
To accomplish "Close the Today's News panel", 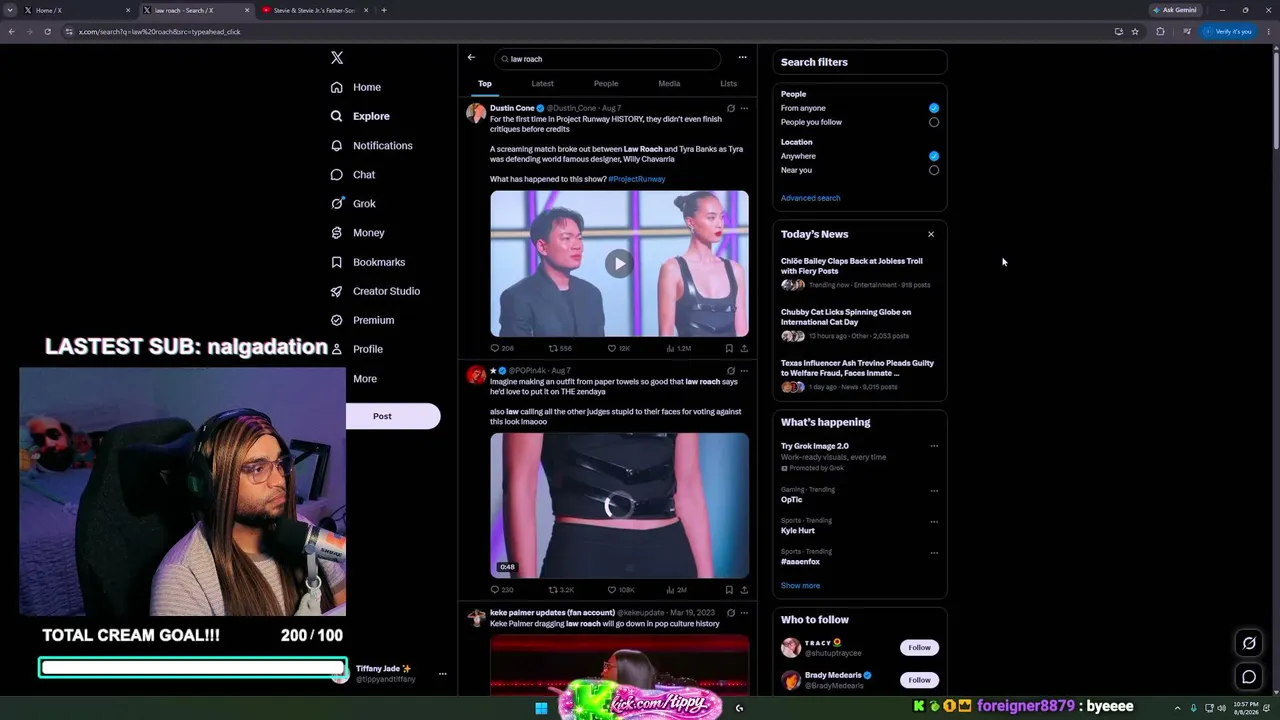I will (x=931, y=234).
